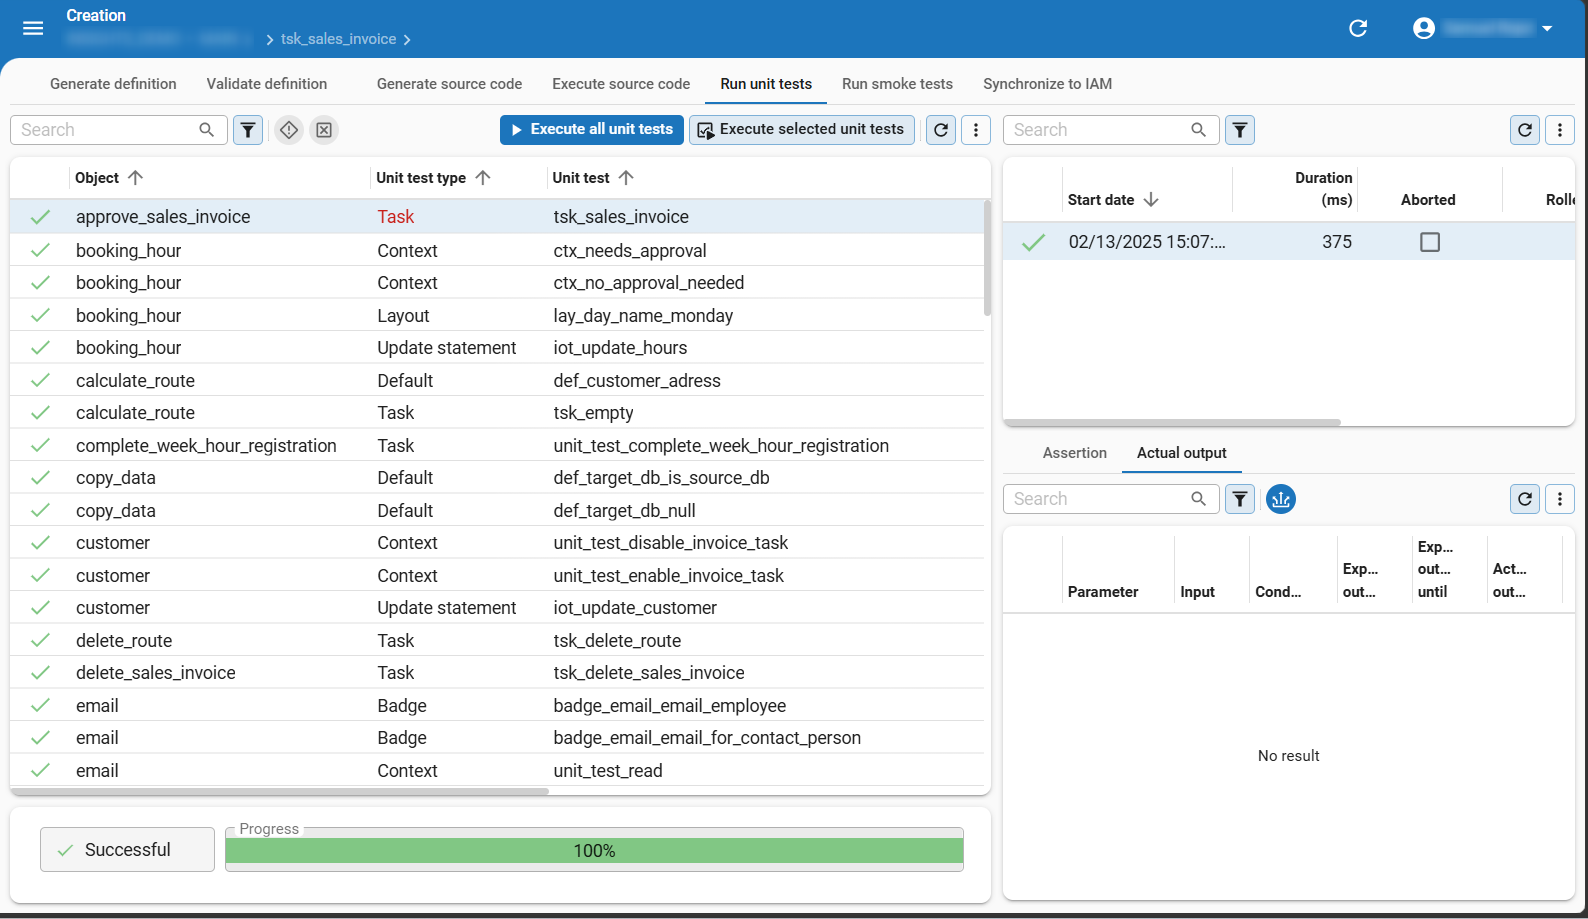
Task: Click the check status icon of badge_email_email_for_contact_person row
Action: point(40,738)
